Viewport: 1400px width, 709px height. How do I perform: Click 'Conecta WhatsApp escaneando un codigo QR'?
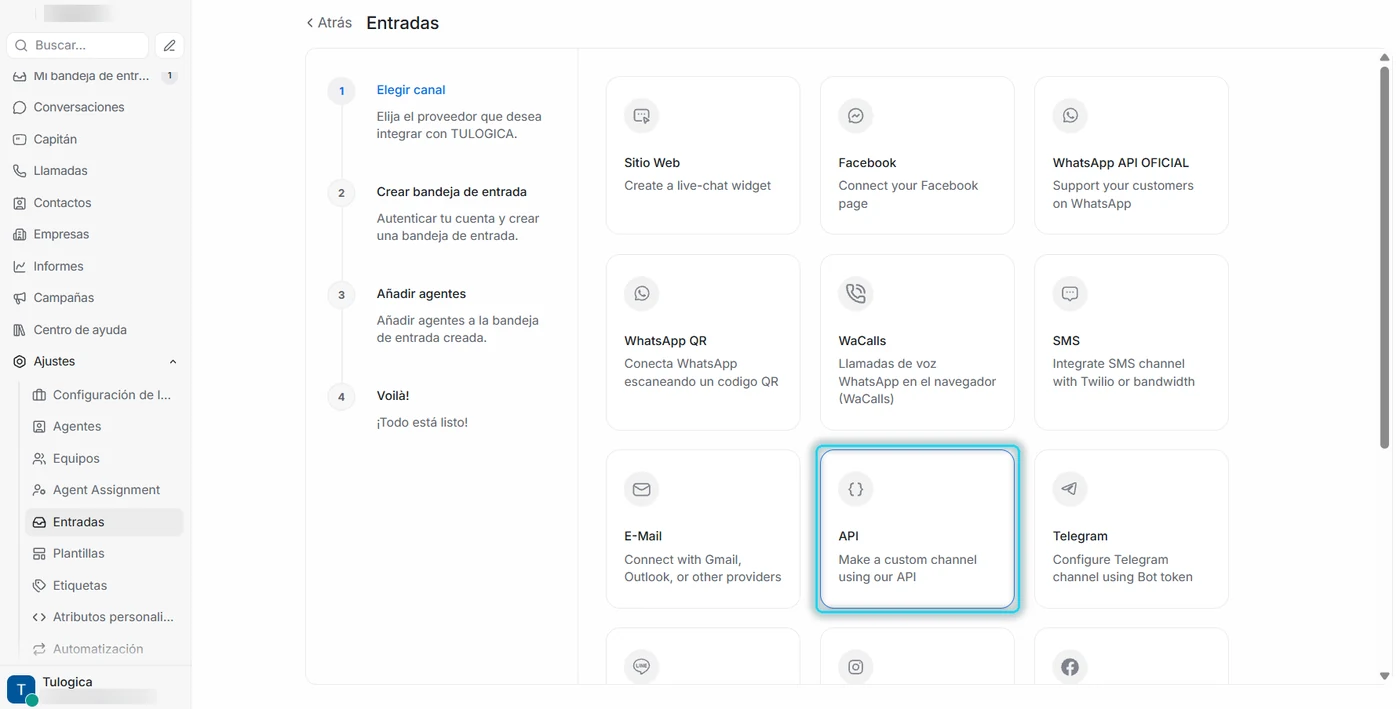pyautogui.click(x=701, y=373)
